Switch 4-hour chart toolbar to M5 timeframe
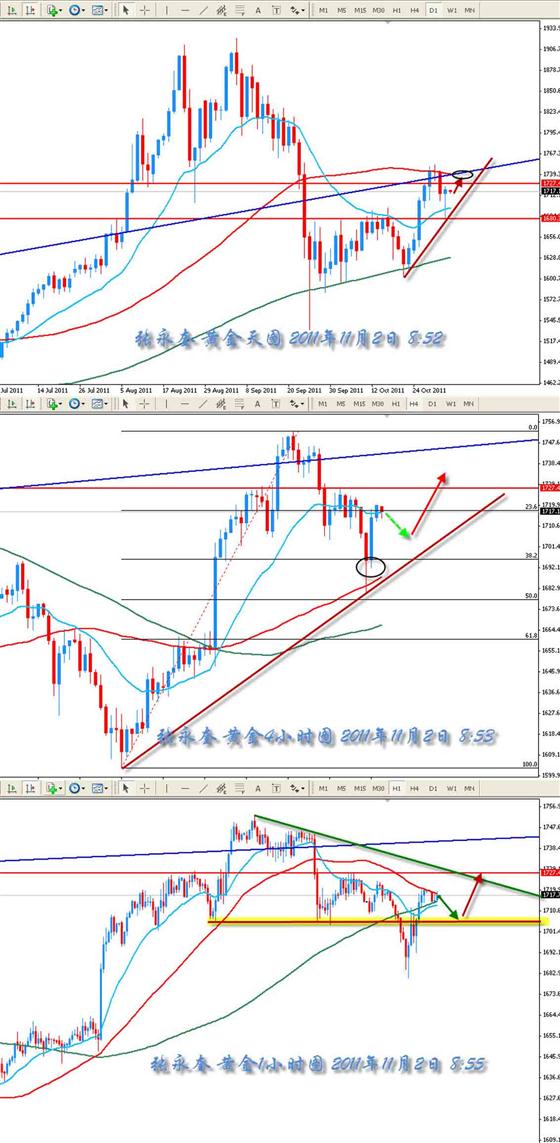 tap(341, 403)
